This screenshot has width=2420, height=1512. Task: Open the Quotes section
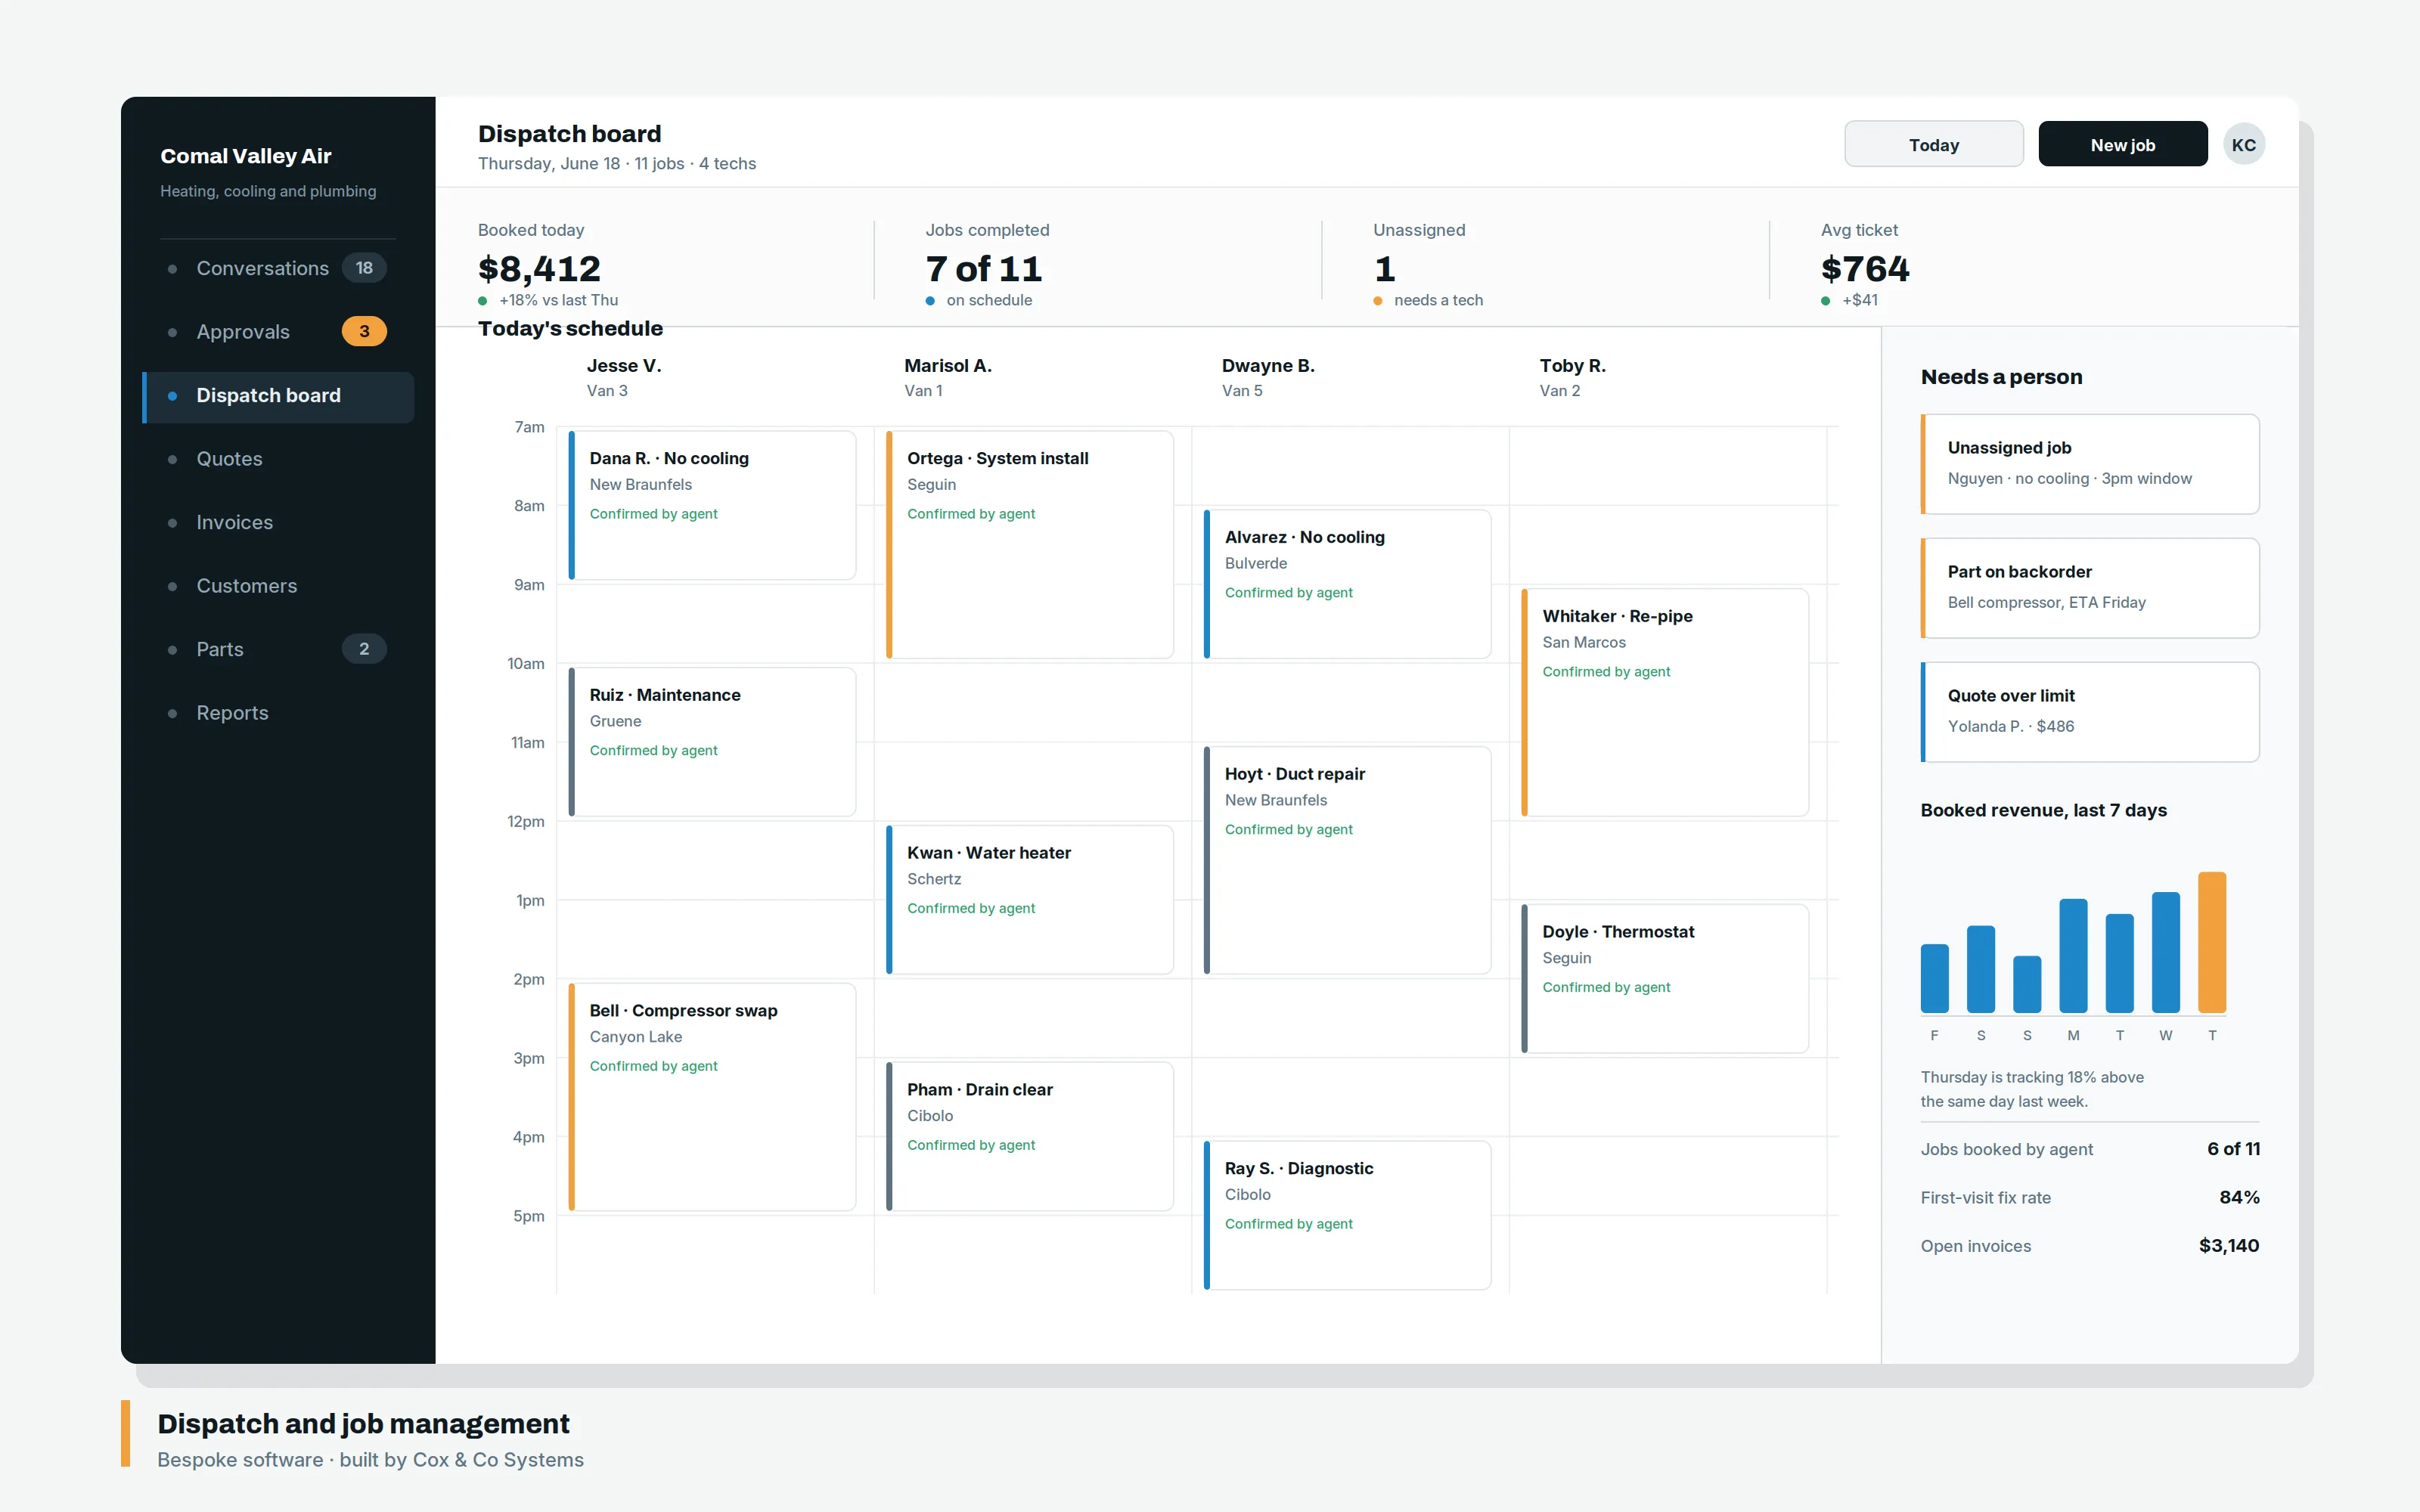[278, 459]
